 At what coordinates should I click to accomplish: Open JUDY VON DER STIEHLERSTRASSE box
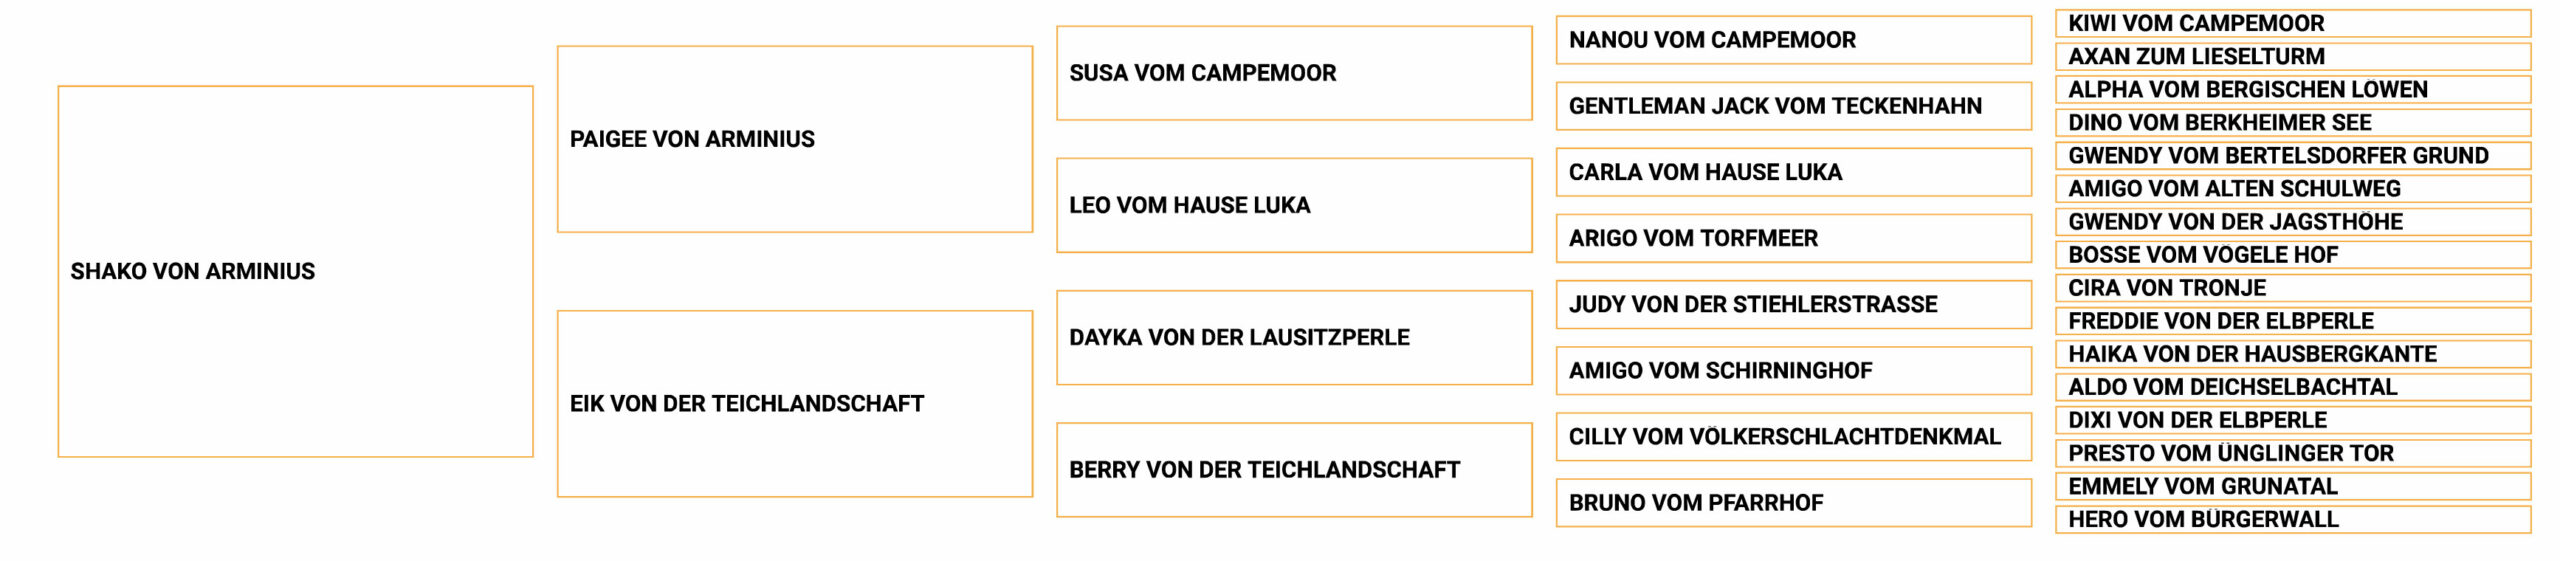tap(1793, 304)
